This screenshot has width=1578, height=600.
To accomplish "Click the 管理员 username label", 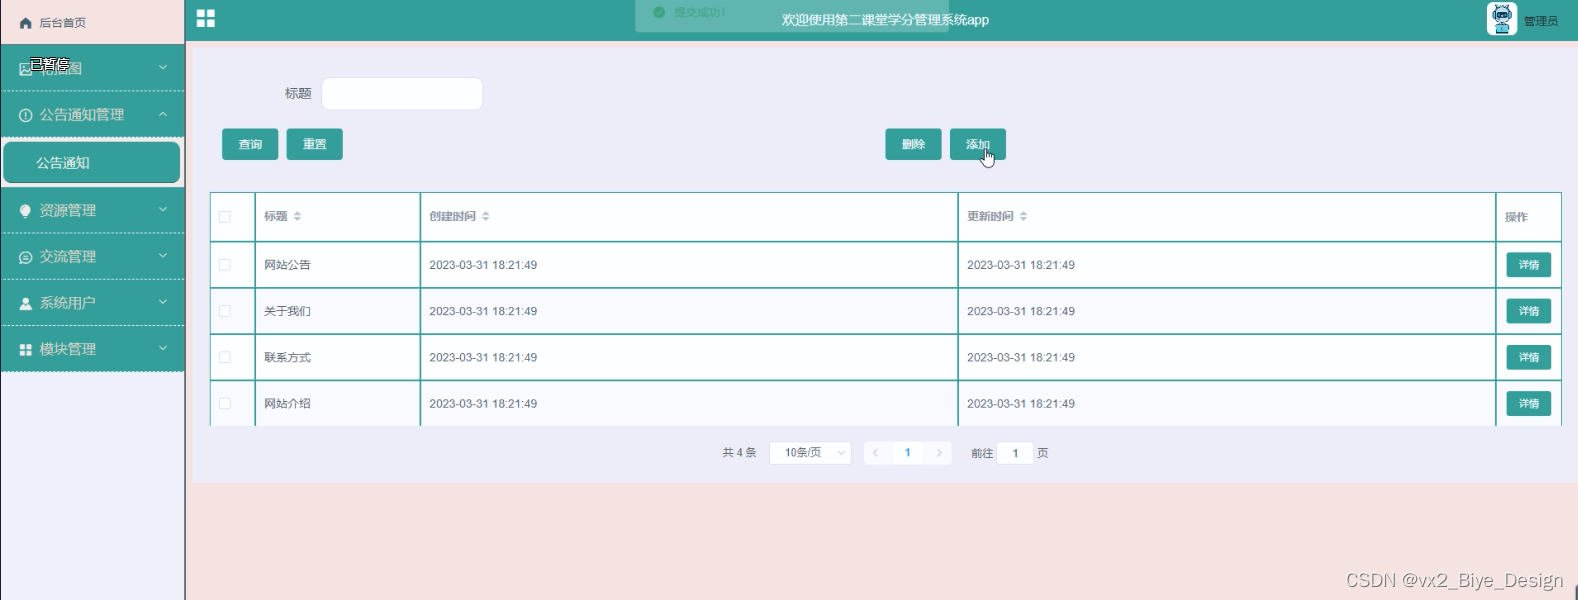I will click(x=1541, y=21).
